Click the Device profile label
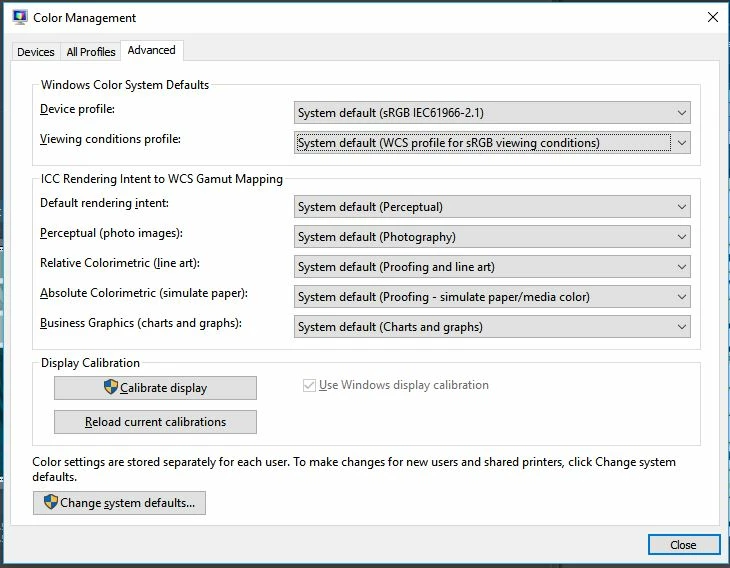 (x=77, y=109)
